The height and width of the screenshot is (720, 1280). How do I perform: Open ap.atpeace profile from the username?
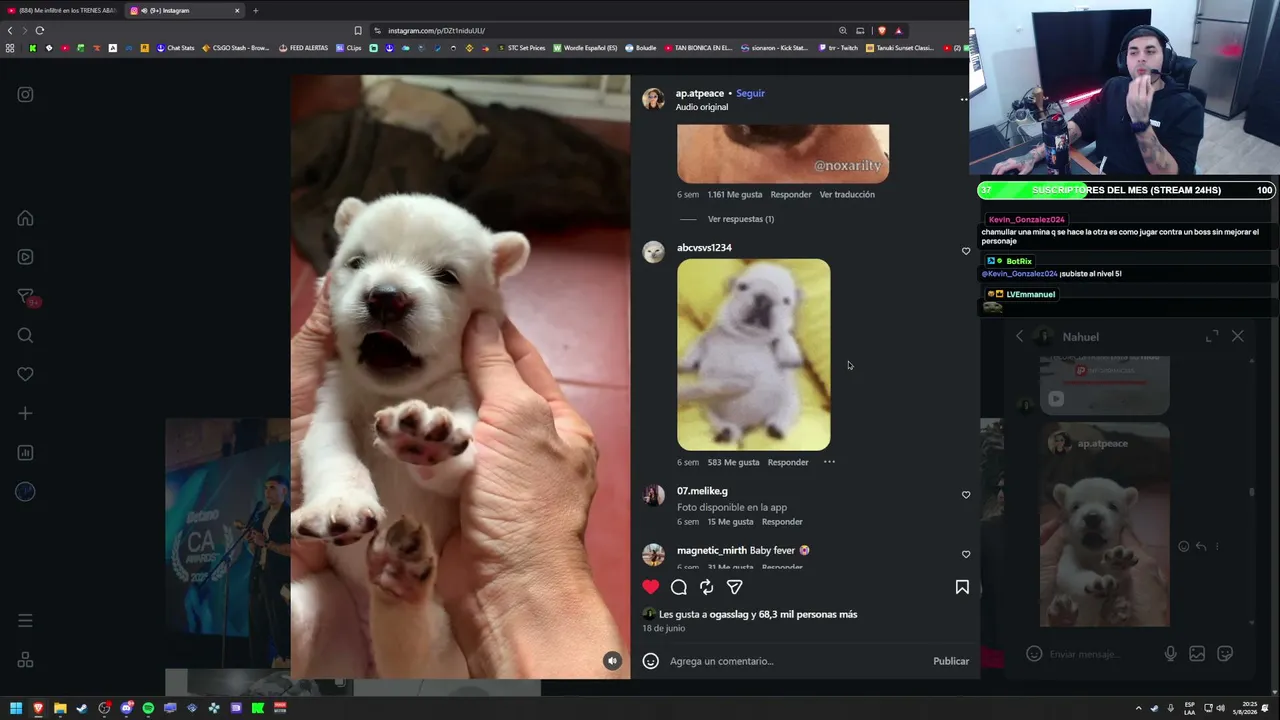click(699, 93)
